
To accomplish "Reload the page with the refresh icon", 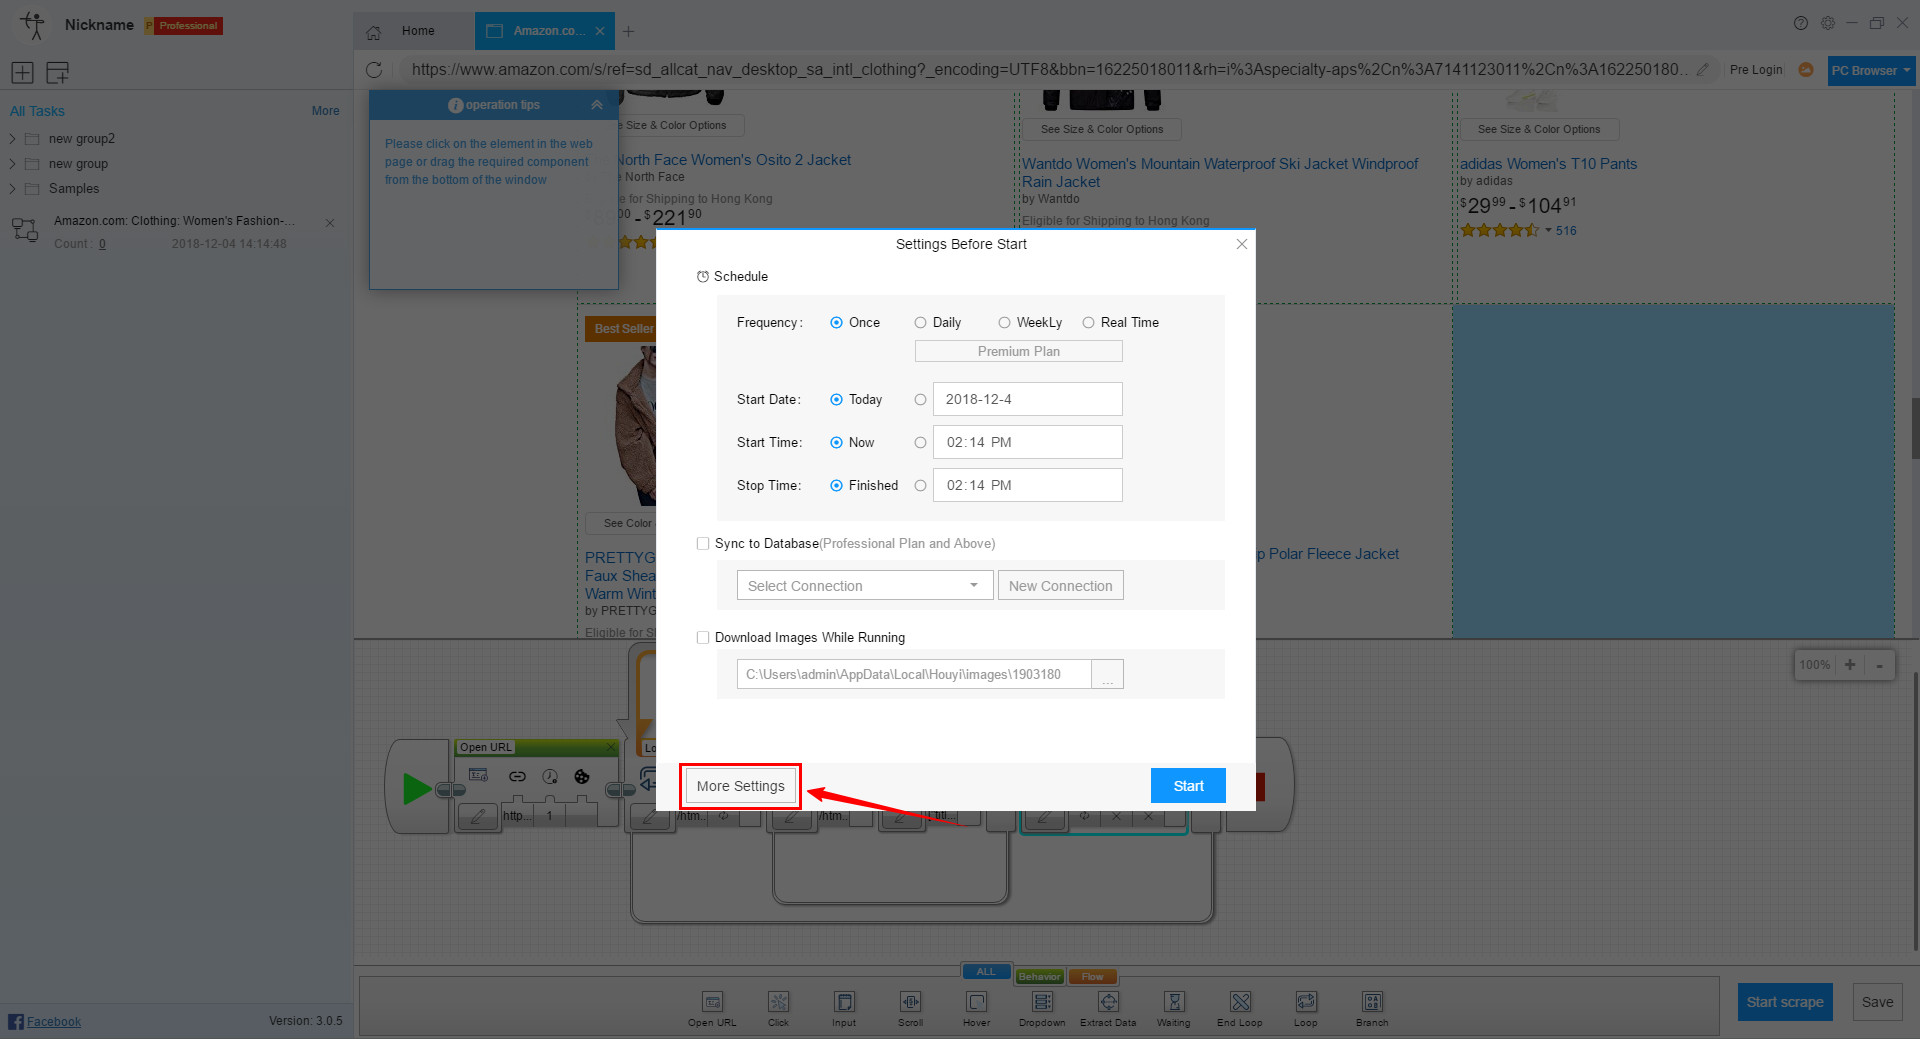I will [x=374, y=70].
